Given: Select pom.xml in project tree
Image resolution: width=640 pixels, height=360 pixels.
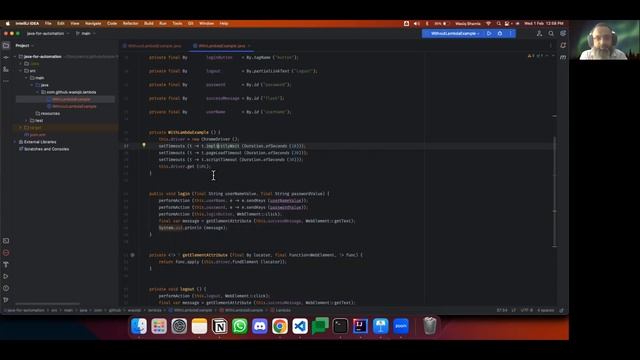Looking at the screenshot, I should click(x=35, y=135).
